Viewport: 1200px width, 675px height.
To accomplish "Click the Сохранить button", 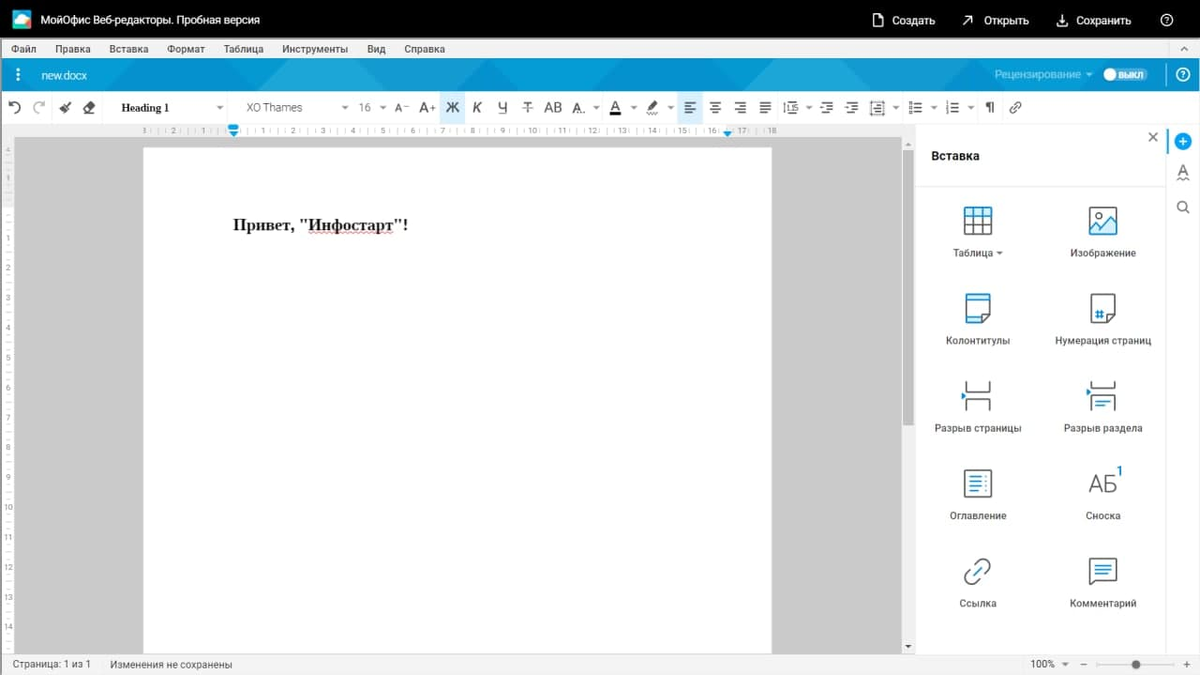I will tap(1093, 20).
